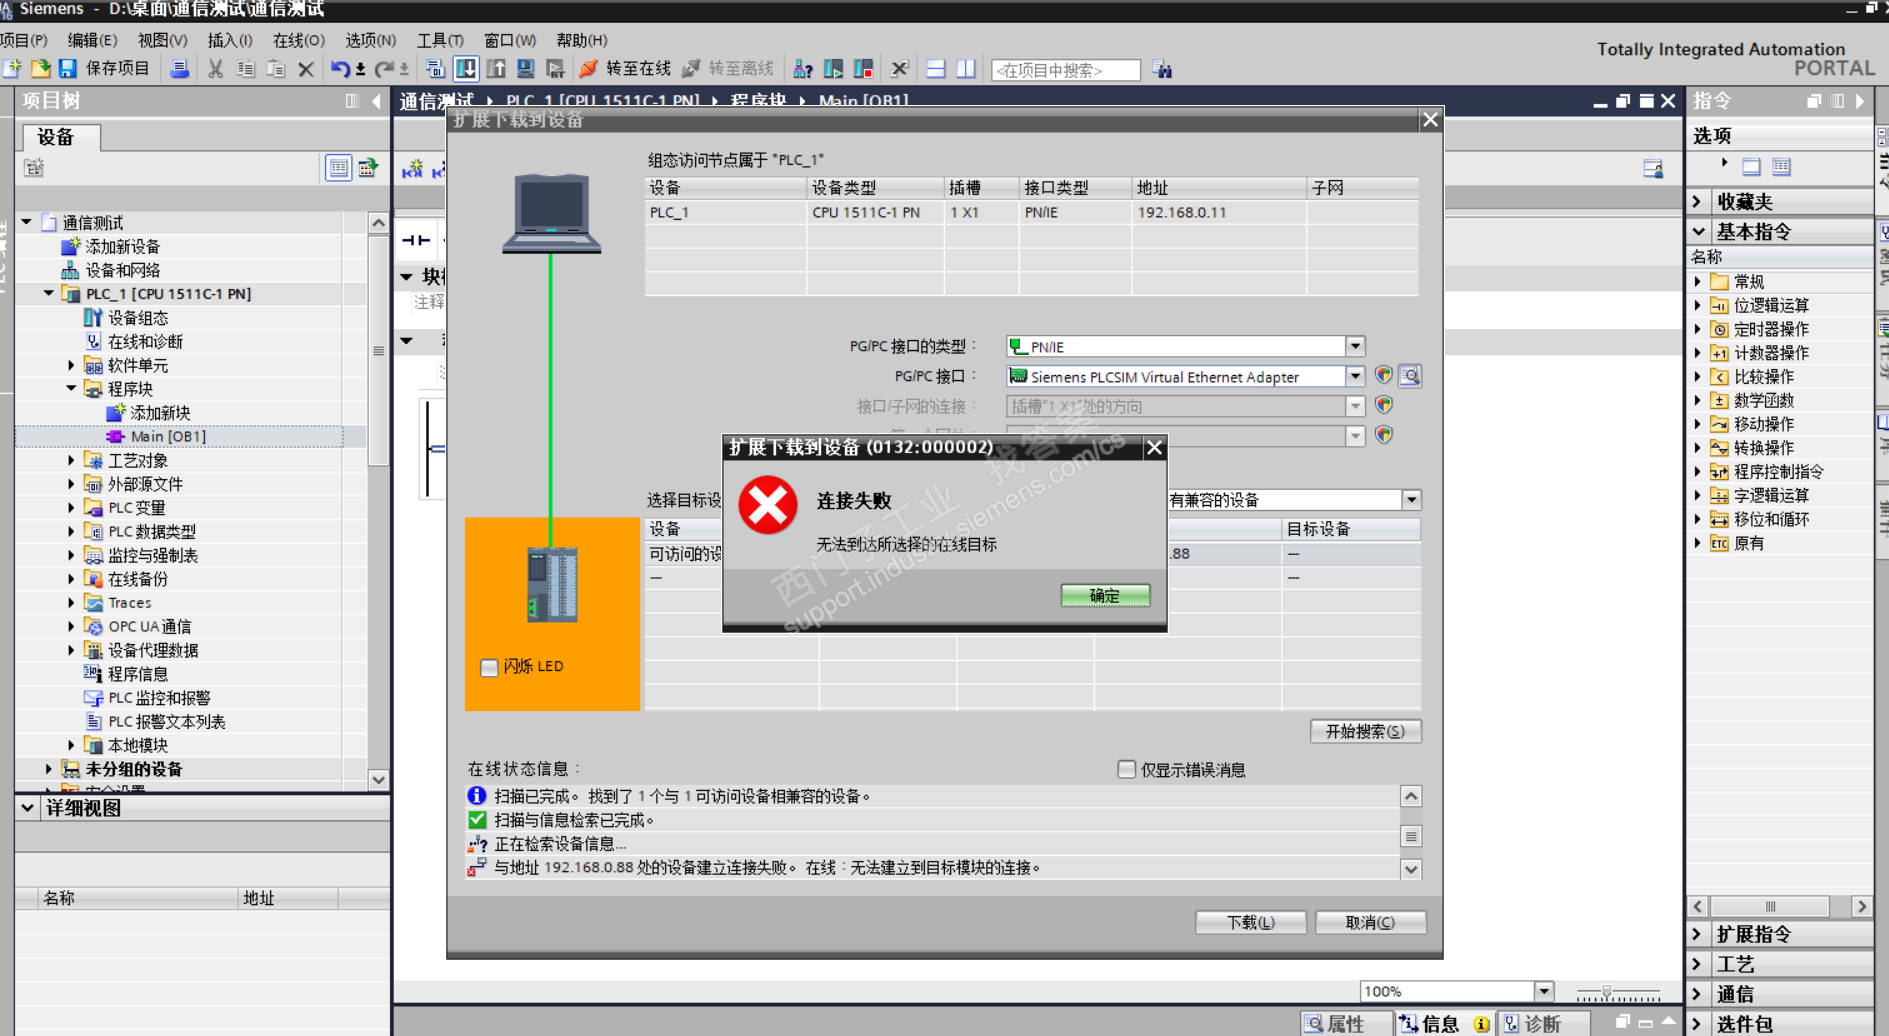
Task: Open the 100% zoom level dropdown
Action: point(1544,991)
